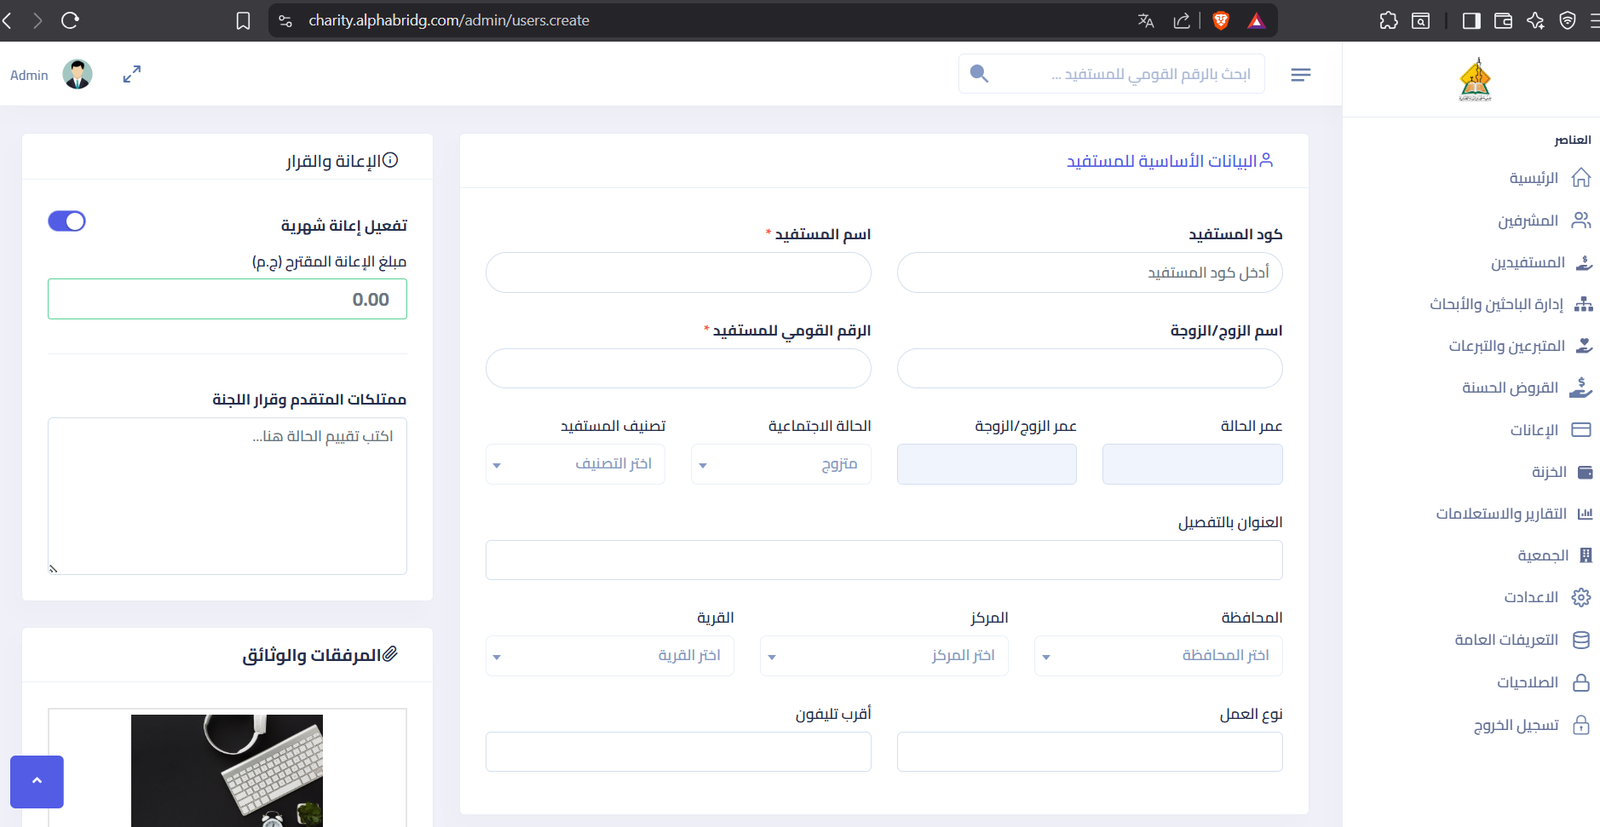Viewport: 1600px width, 827px height.
Task: Click الرقم القومي للمستفيد input field
Action: [678, 368]
